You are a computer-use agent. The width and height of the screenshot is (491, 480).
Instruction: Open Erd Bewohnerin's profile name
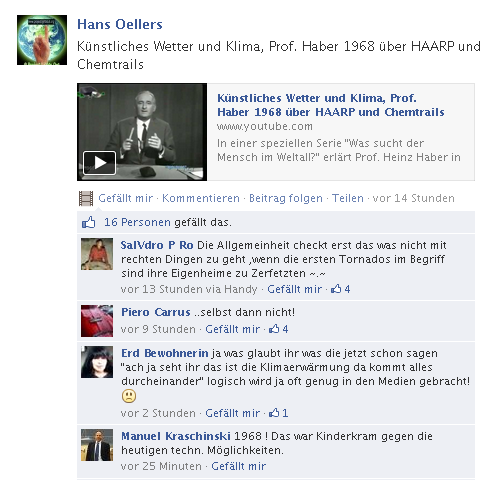[165, 353]
